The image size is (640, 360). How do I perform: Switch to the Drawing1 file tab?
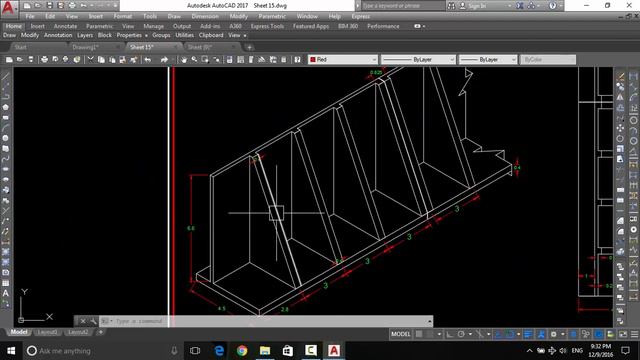click(85, 47)
